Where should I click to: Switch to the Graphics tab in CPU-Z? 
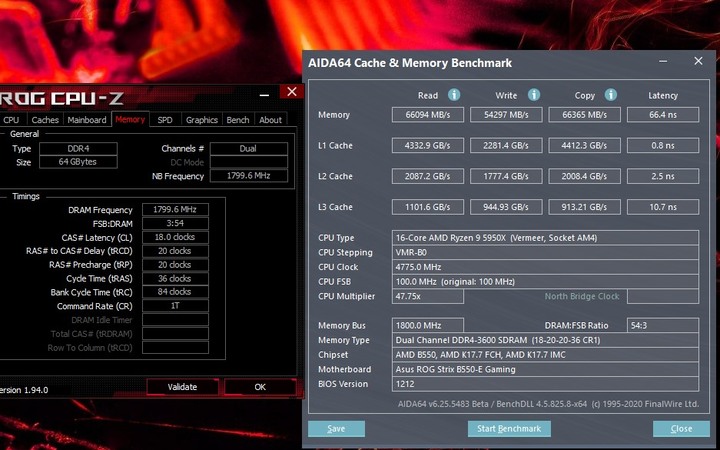[202, 120]
